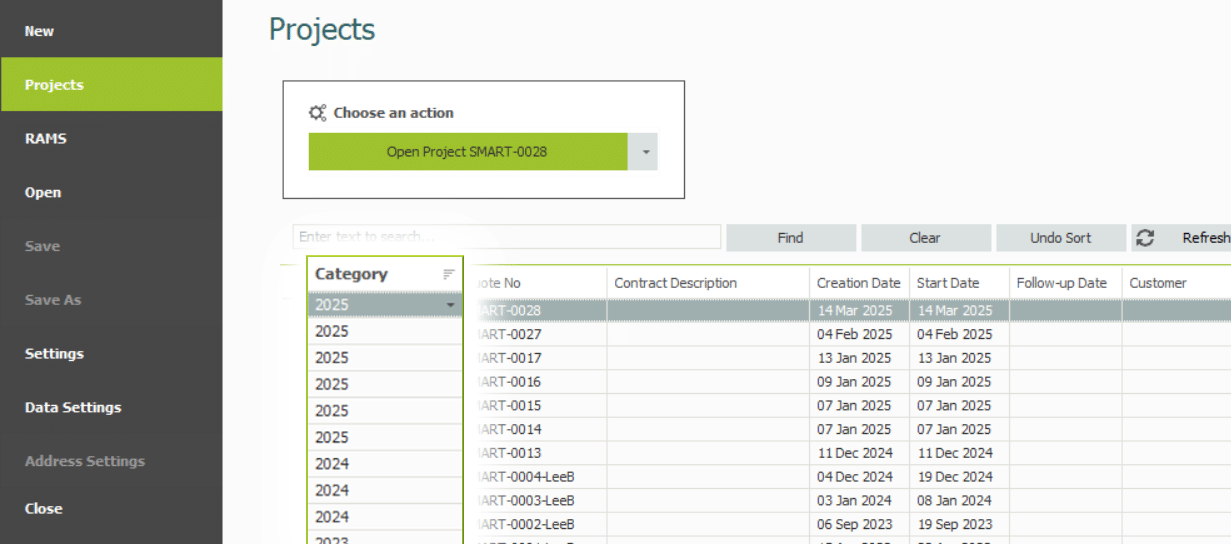Click the gears icon beside Choose an action
1231x544 pixels.
(318, 113)
